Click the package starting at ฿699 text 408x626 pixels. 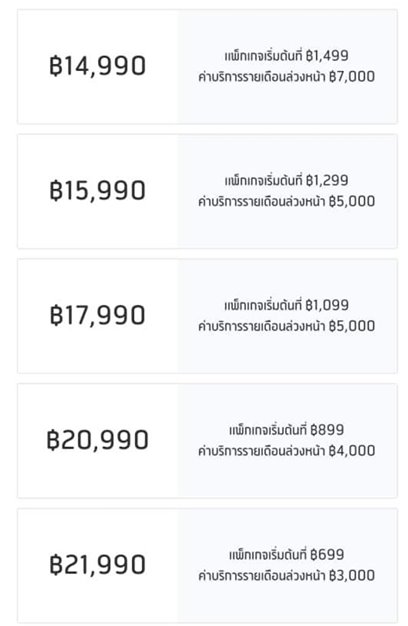coord(286,554)
